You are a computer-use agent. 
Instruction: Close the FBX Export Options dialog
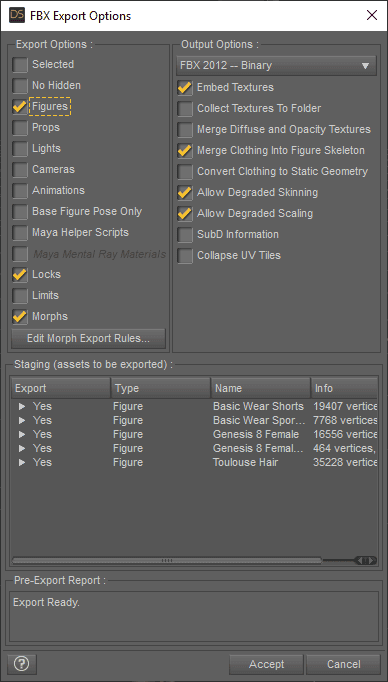(x=372, y=16)
